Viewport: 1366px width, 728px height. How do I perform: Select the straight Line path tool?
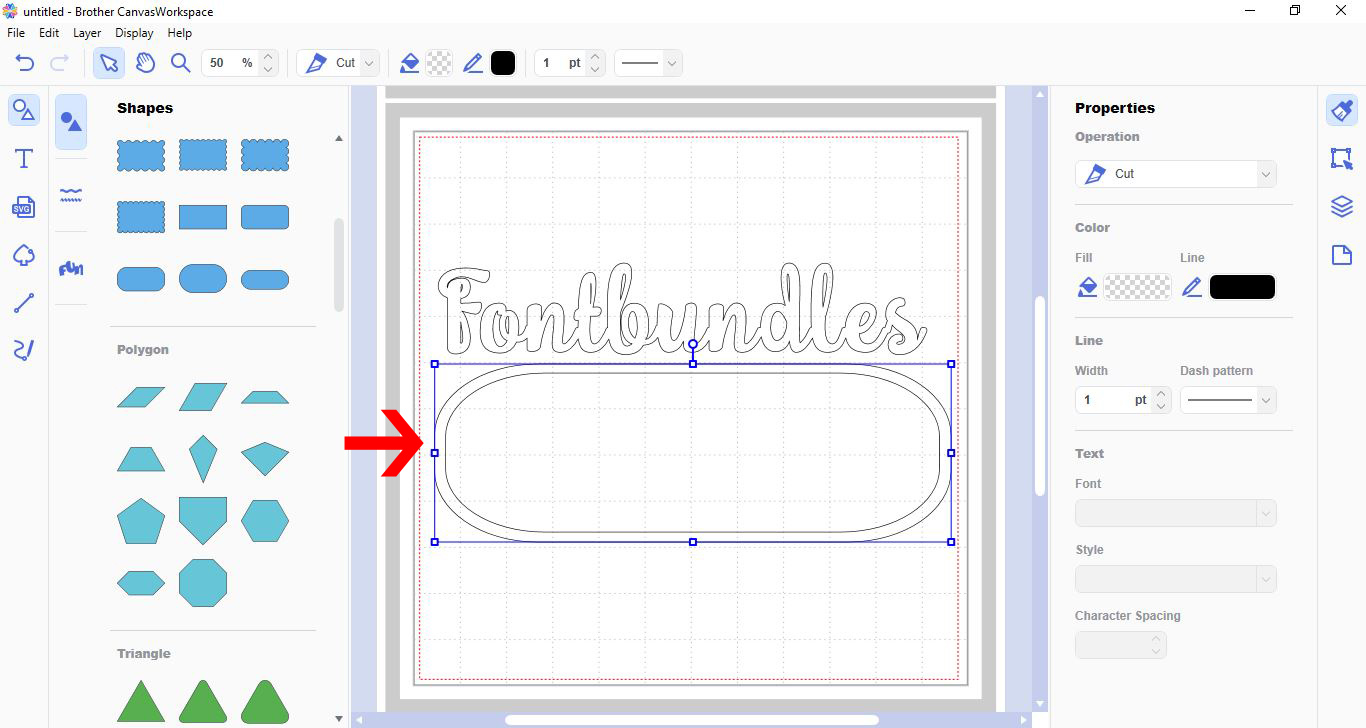pyautogui.click(x=24, y=303)
